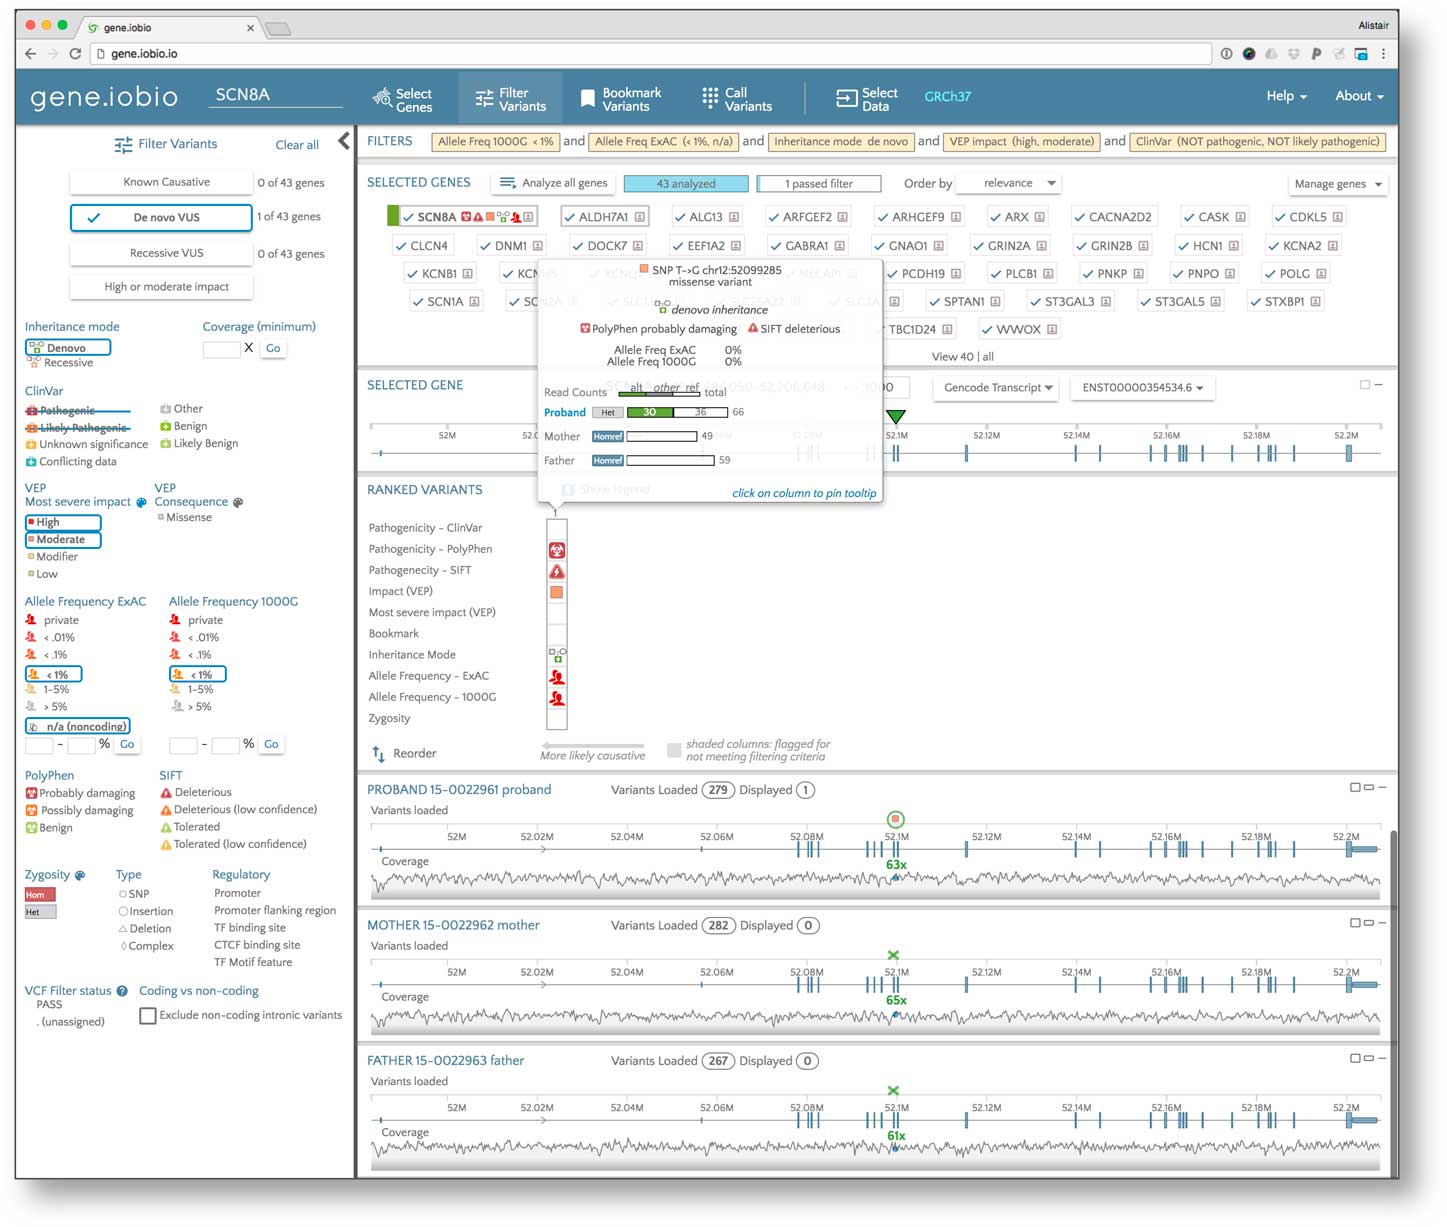
Task: Collapse the filter panel with left chevron
Action: pyautogui.click(x=344, y=141)
